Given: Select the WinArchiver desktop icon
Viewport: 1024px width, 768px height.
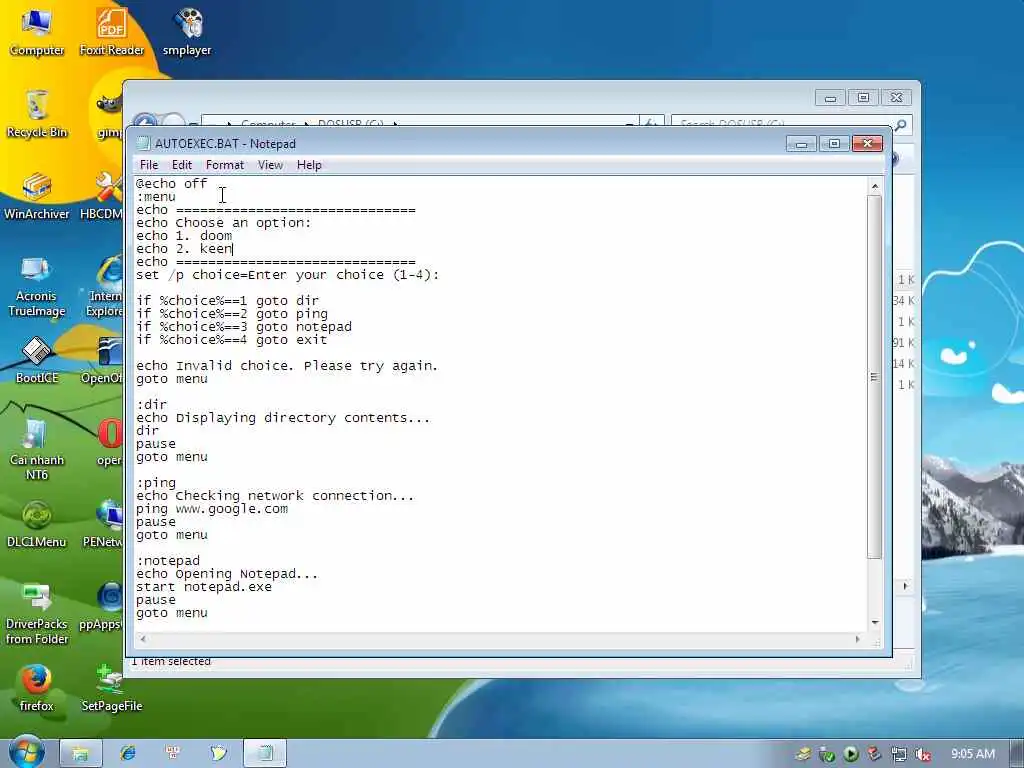Looking at the screenshot, I should (x=37, y=196).
